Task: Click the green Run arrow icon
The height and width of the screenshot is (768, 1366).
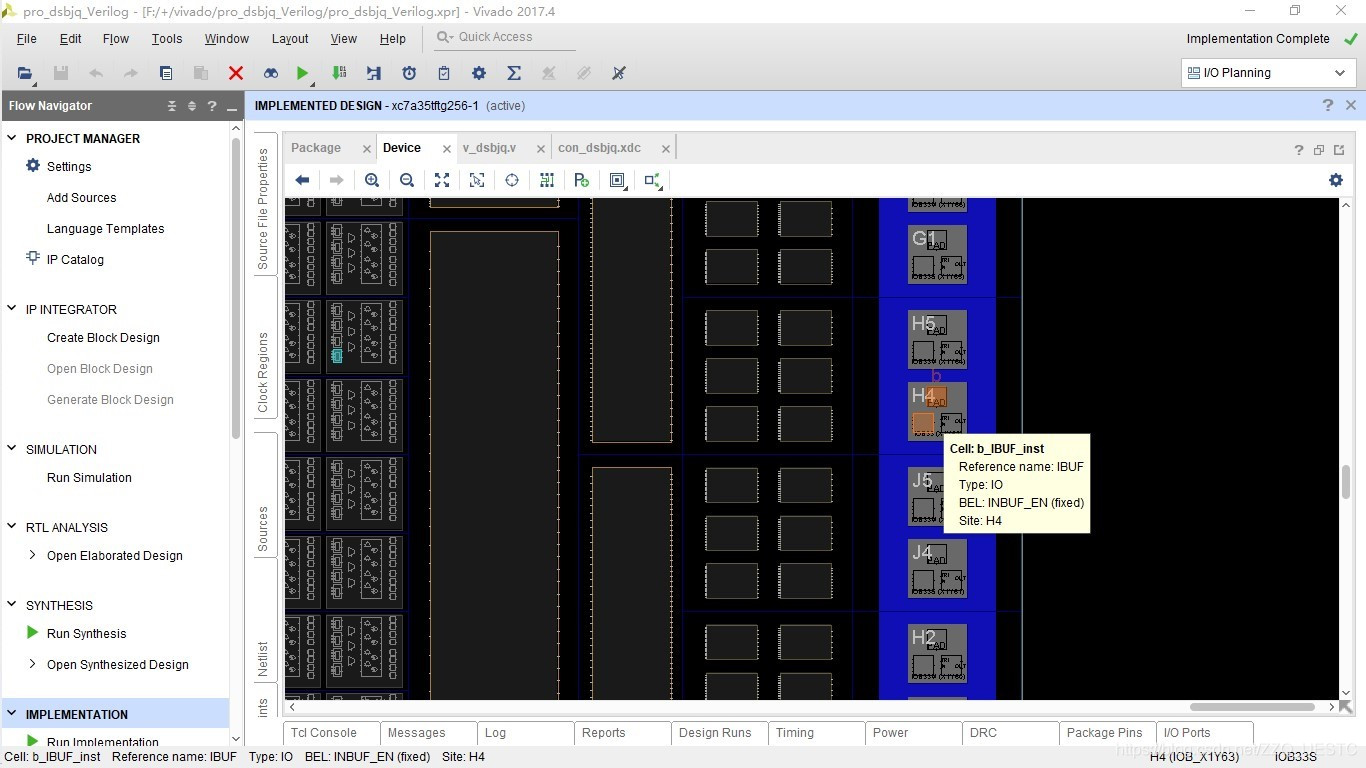Action: (x=303, y=73)
